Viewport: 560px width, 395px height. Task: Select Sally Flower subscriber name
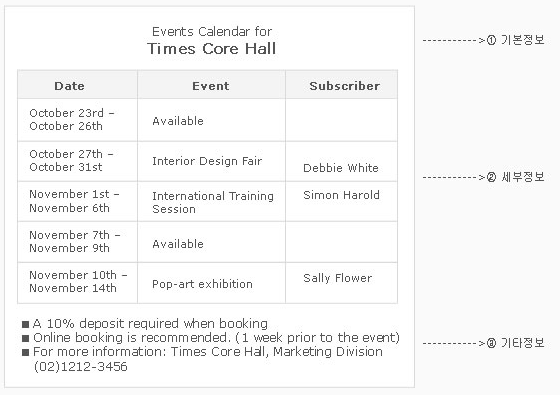tap(338, 278)
